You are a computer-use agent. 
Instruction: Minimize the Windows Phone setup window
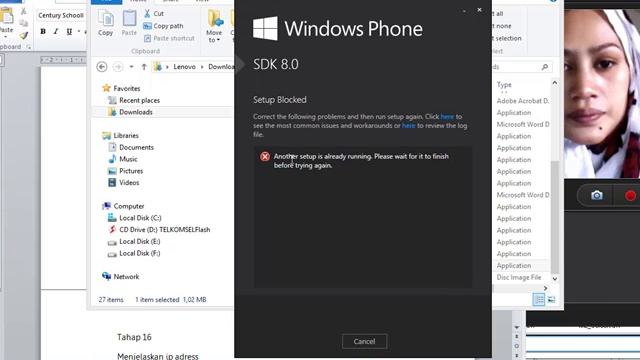[x=464, y=11]
